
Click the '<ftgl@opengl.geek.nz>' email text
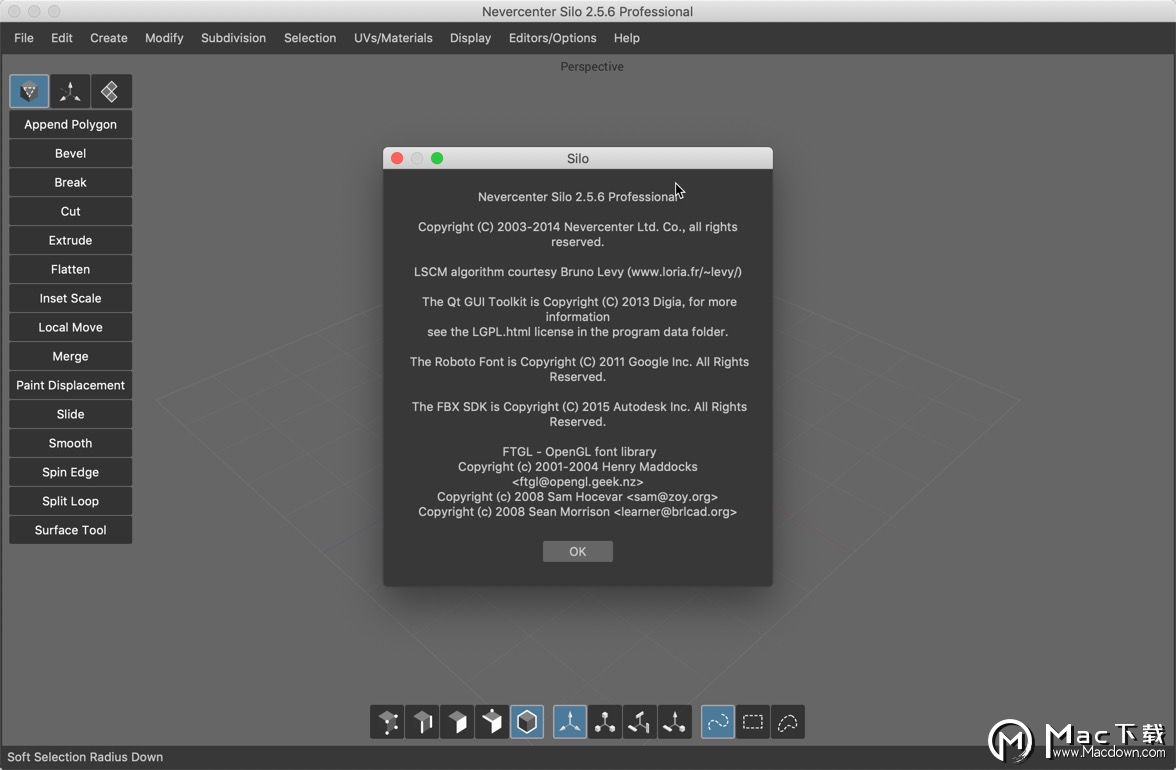point(578,482)
